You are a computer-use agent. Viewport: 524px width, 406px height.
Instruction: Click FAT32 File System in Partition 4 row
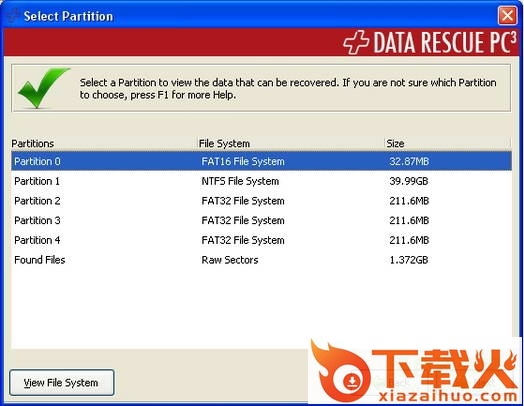click(243, 240)
